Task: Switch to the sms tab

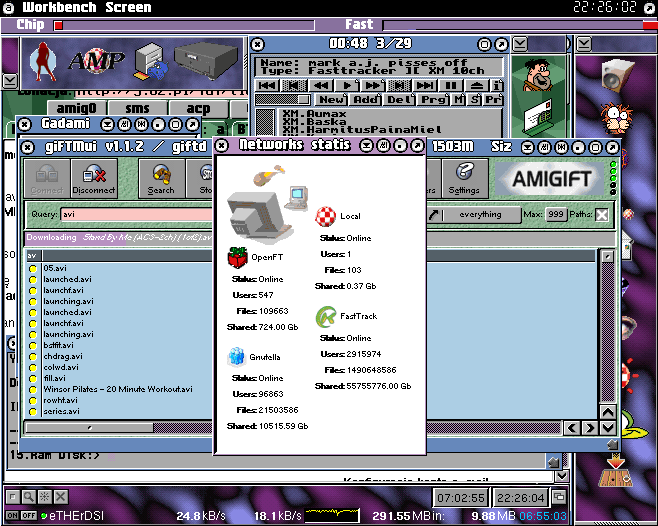Action: [x=137, y=108]
